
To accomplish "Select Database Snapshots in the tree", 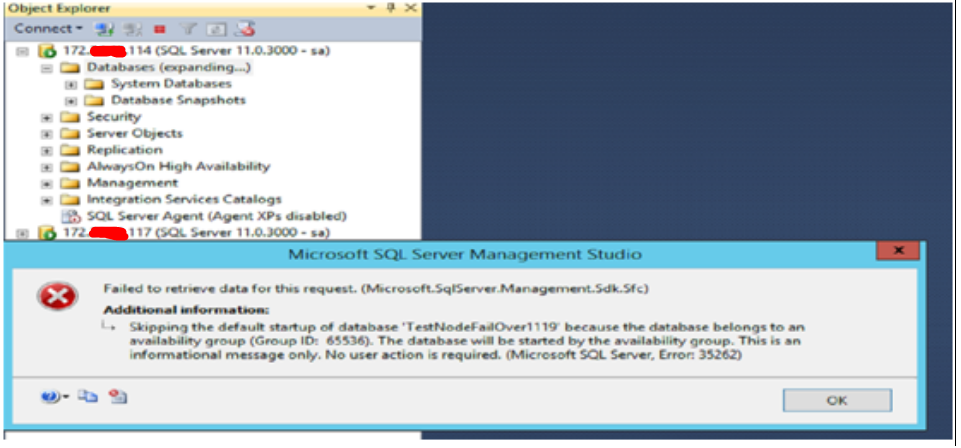I will [x=178, y=101].
